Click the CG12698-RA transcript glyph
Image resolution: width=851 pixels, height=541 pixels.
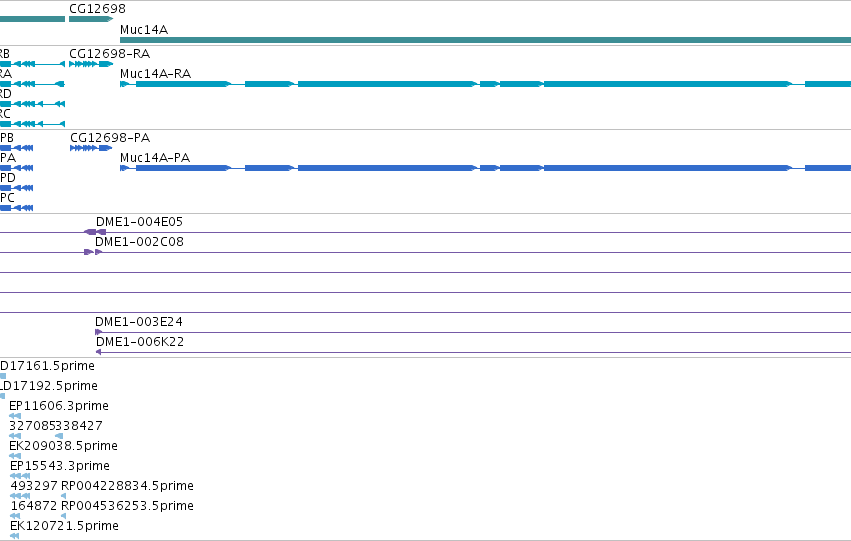click(x=91, y=64)
